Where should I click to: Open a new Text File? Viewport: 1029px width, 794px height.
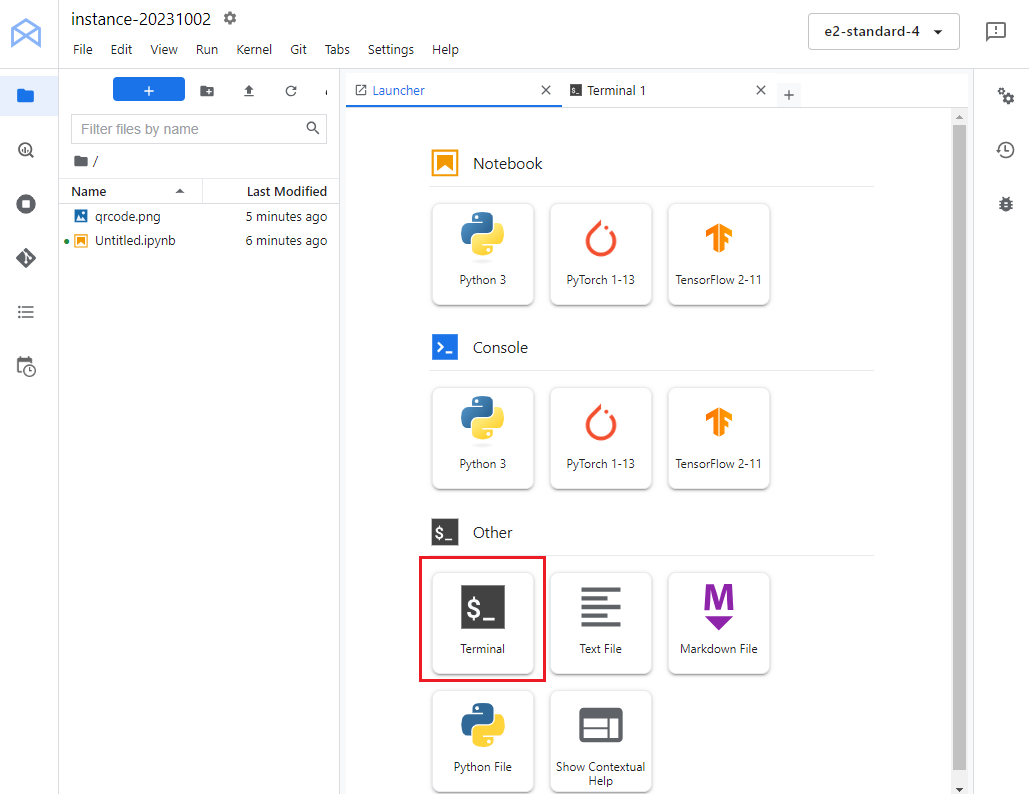pyautogui.click(x=600, y=622)
